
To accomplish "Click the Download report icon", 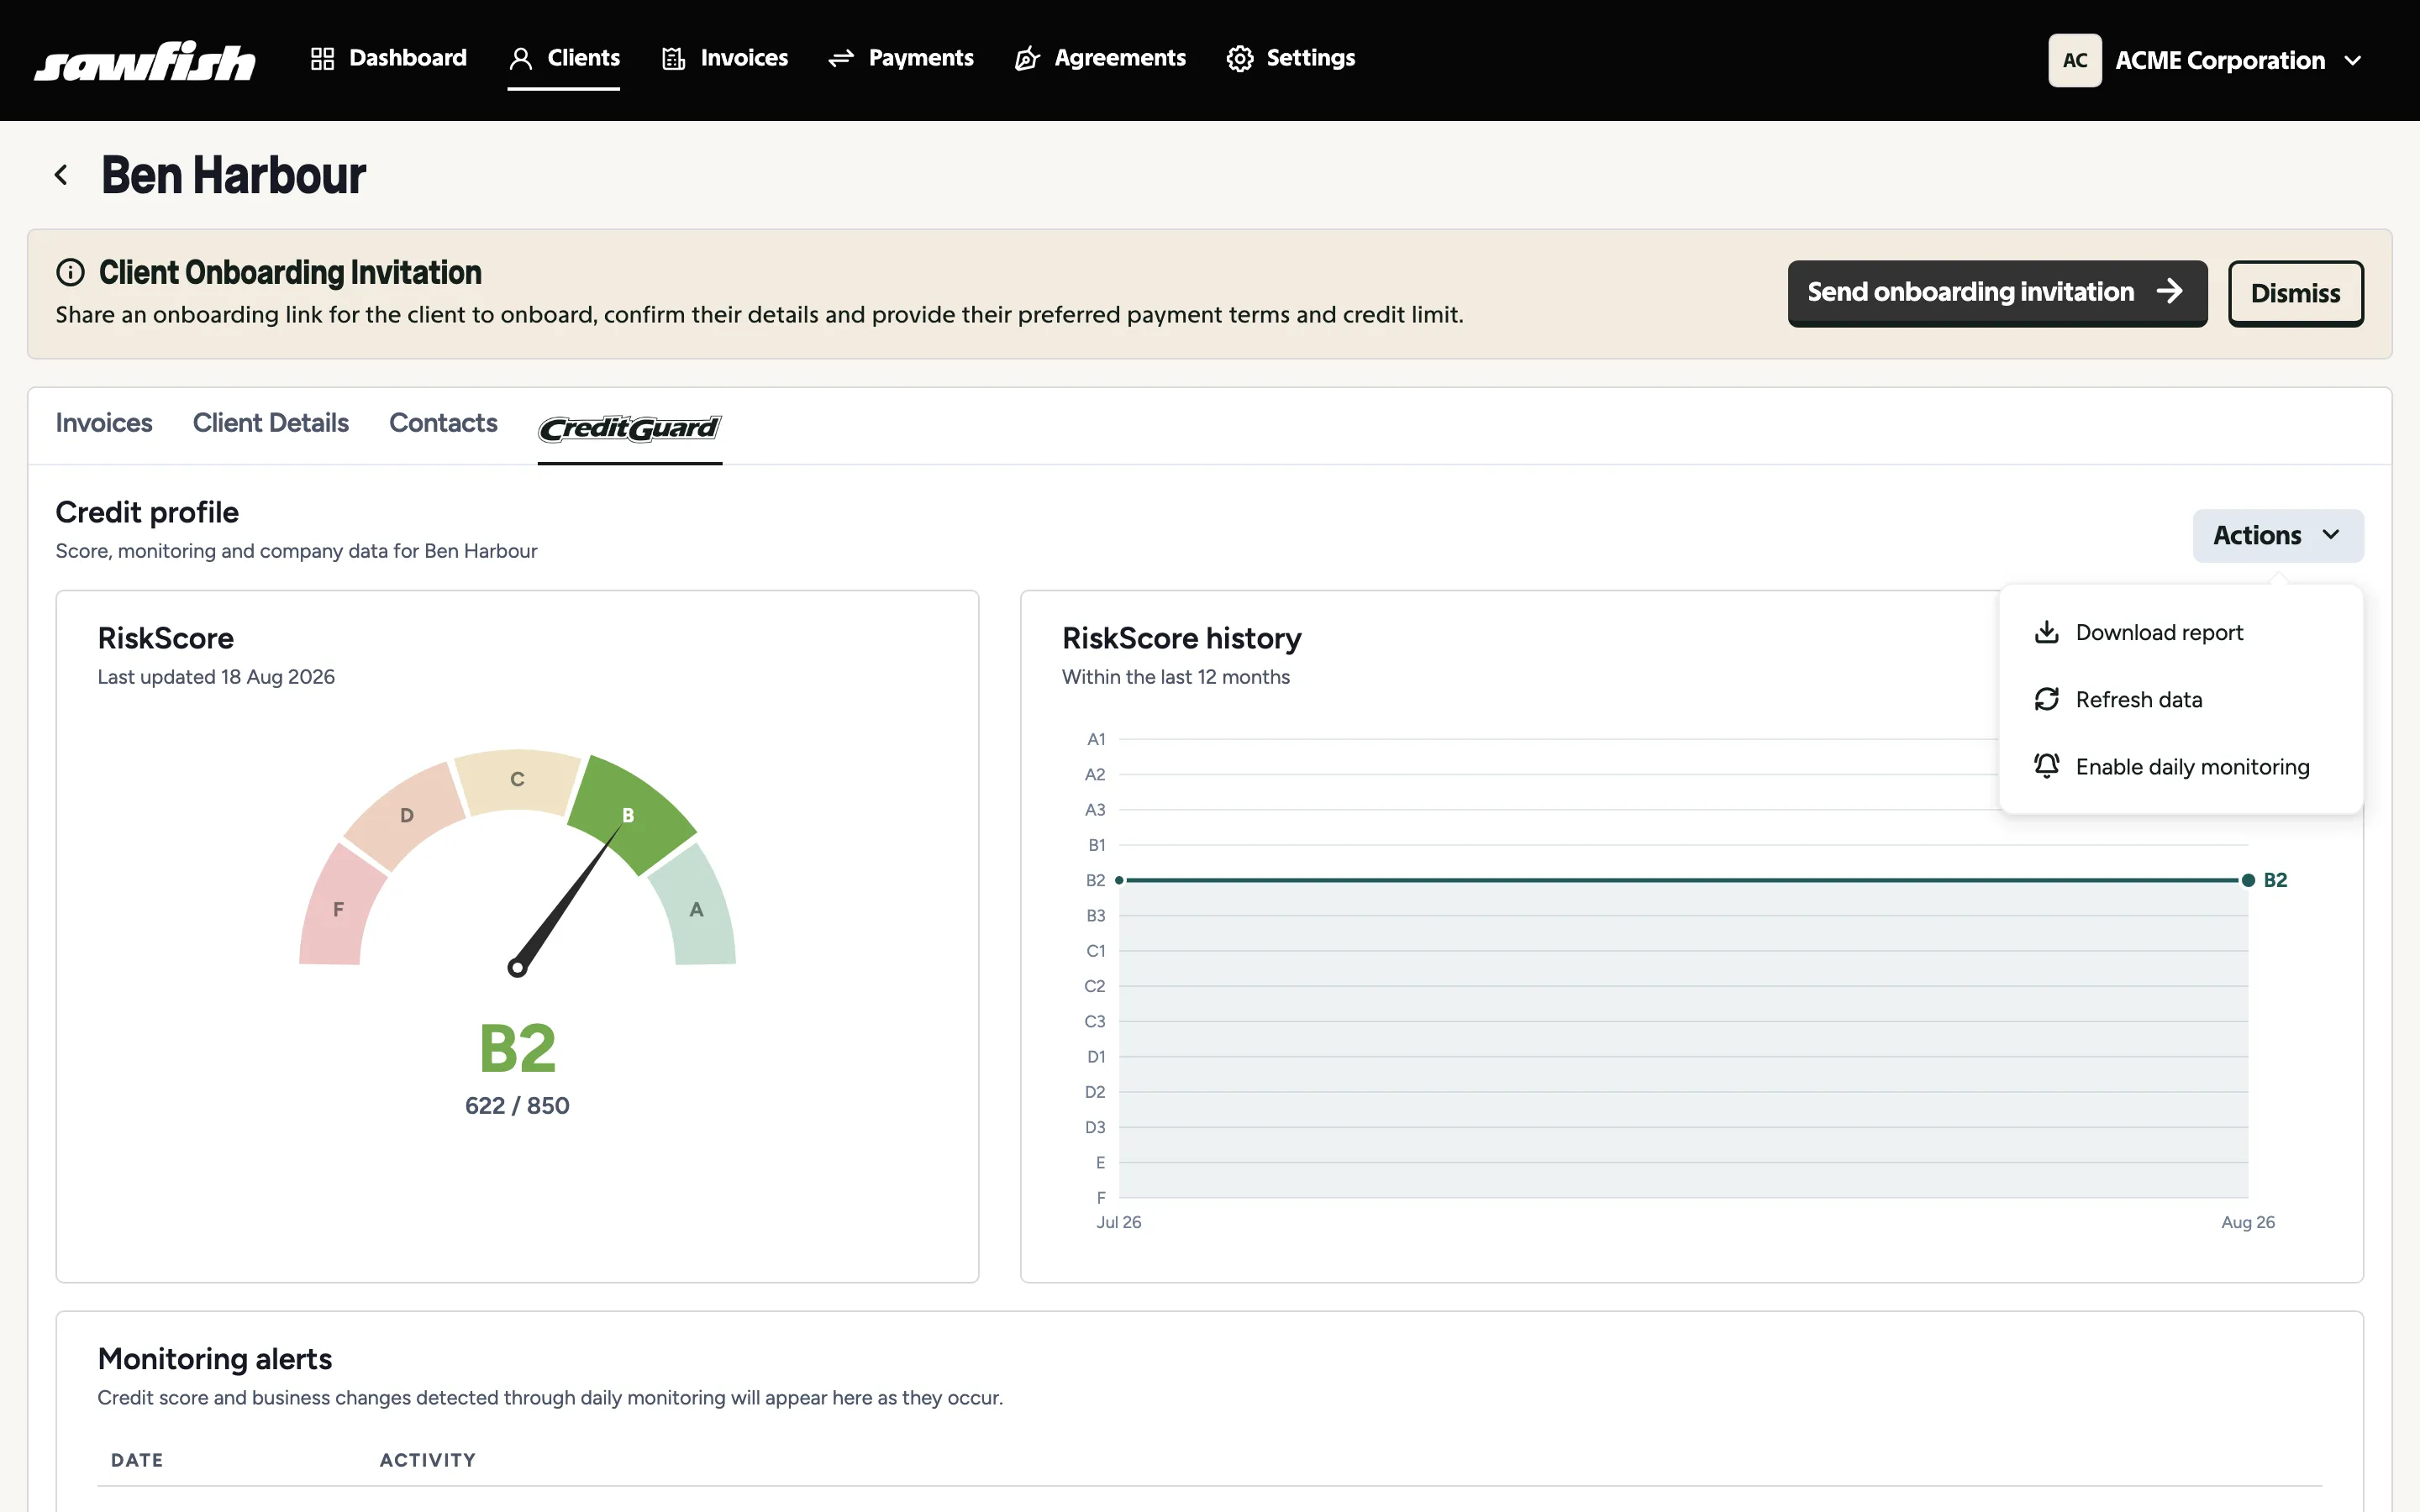I will (x=2046, y=632).
